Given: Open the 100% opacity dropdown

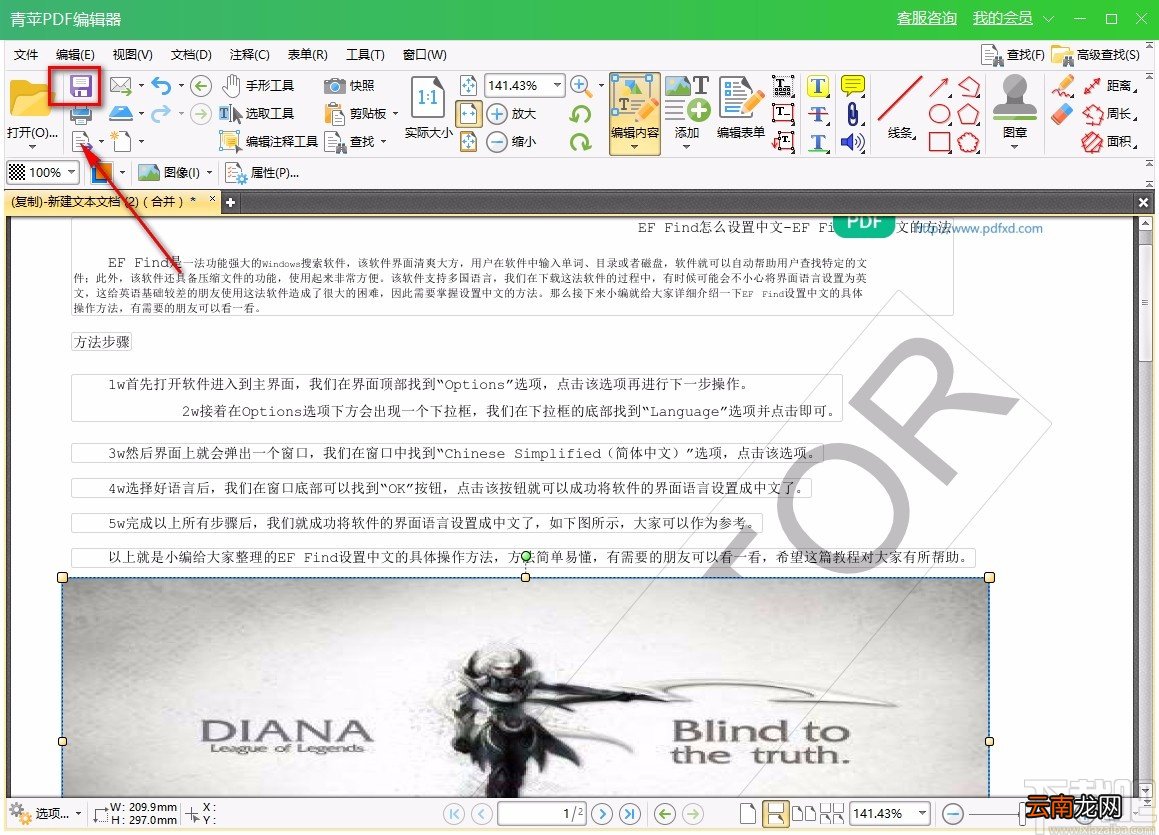Looking at the screenshot, I should 72,172.
